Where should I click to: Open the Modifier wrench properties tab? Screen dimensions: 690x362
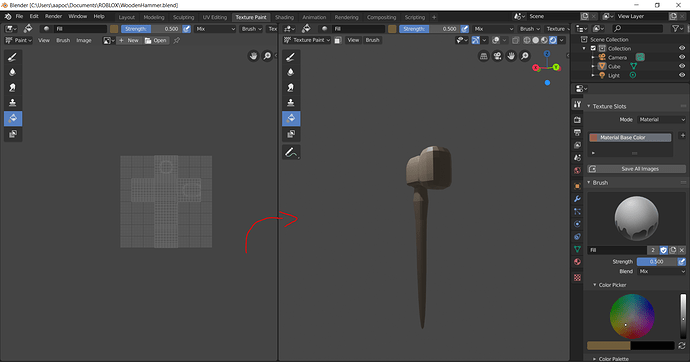(577, 199)
